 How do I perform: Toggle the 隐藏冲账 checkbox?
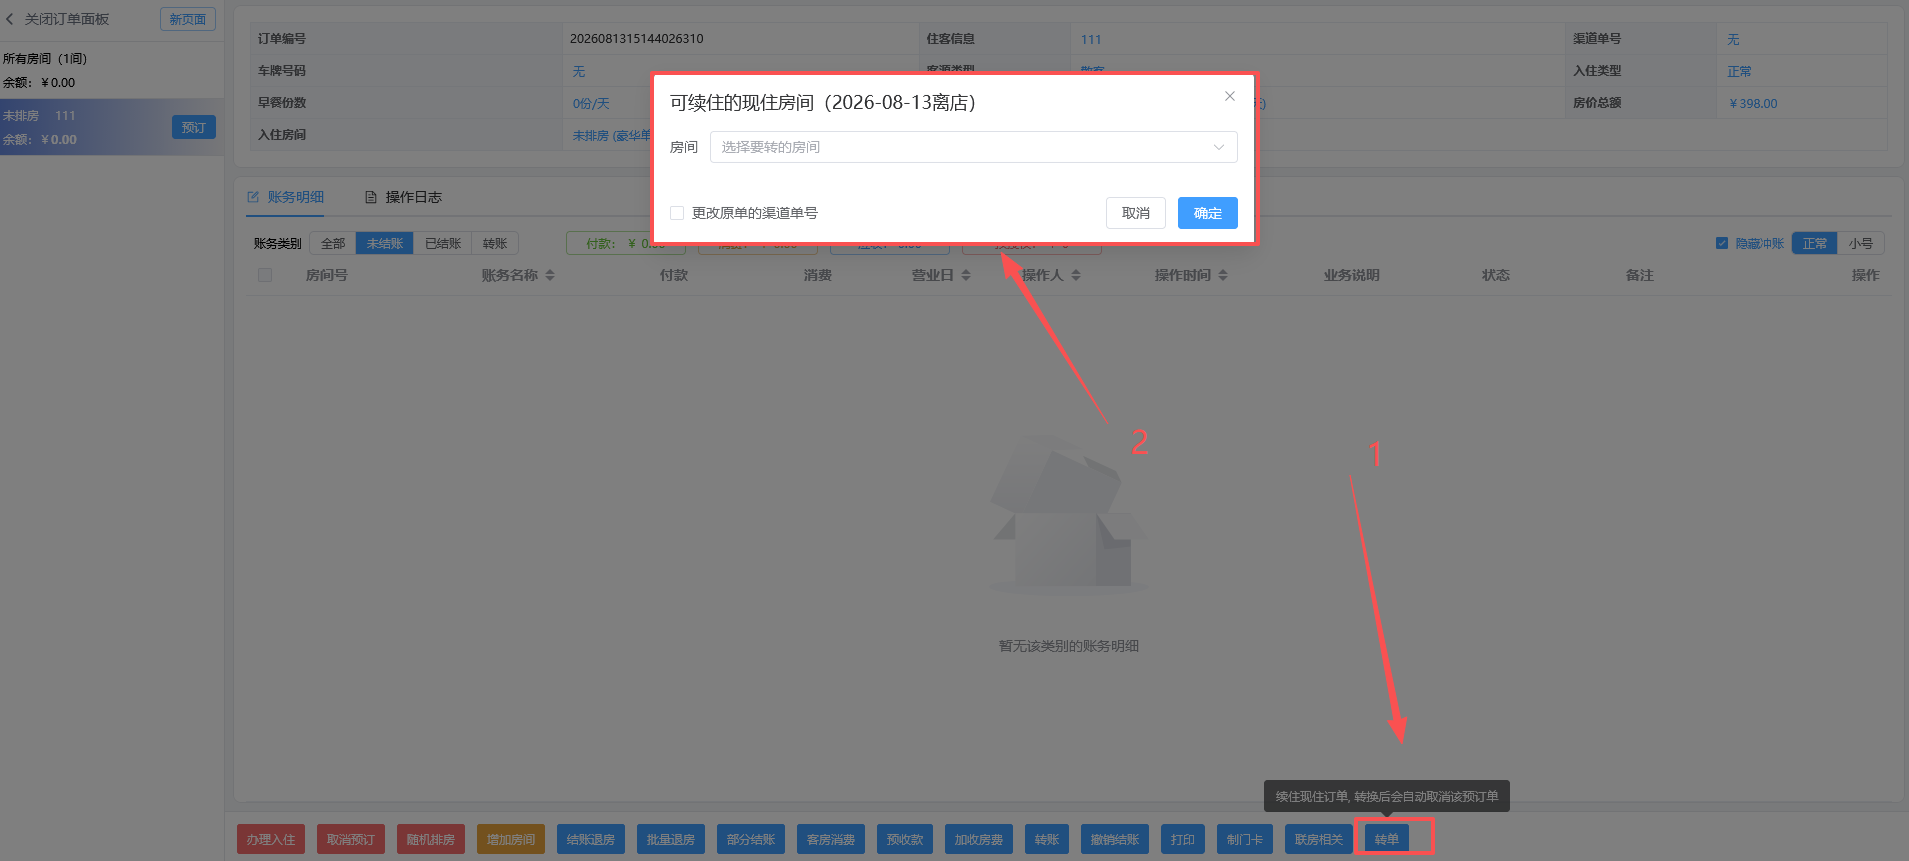tap(1722, 243)
